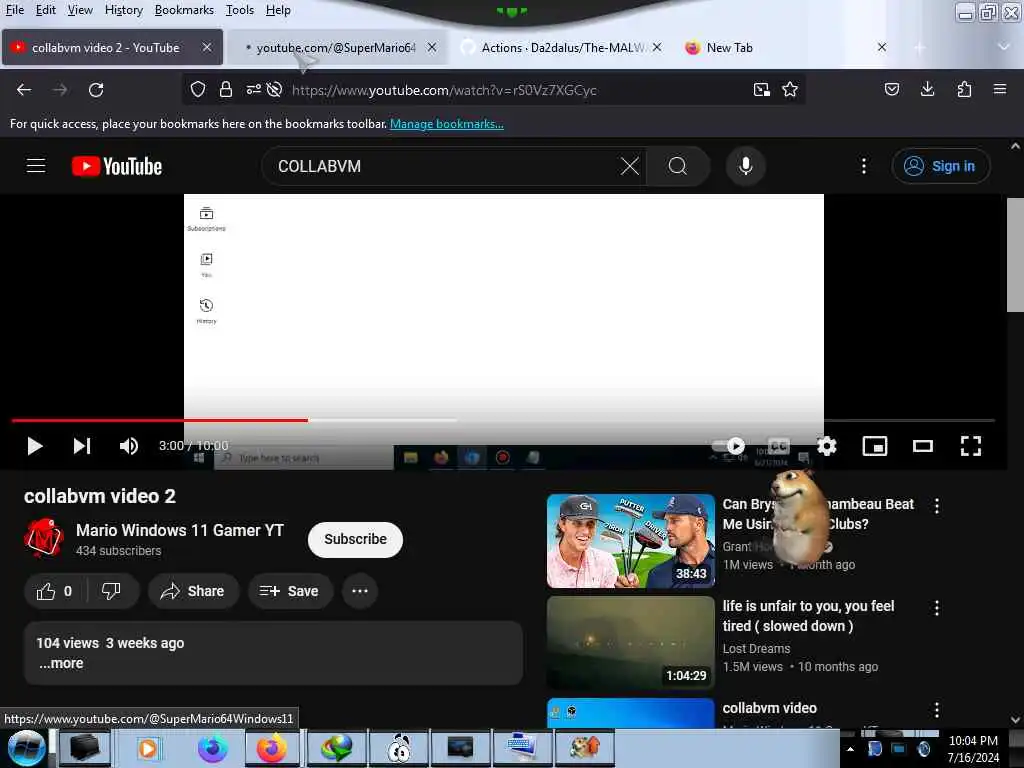1024x768 pixels.
Task: Switch to theater mode view
Action: 923,446
